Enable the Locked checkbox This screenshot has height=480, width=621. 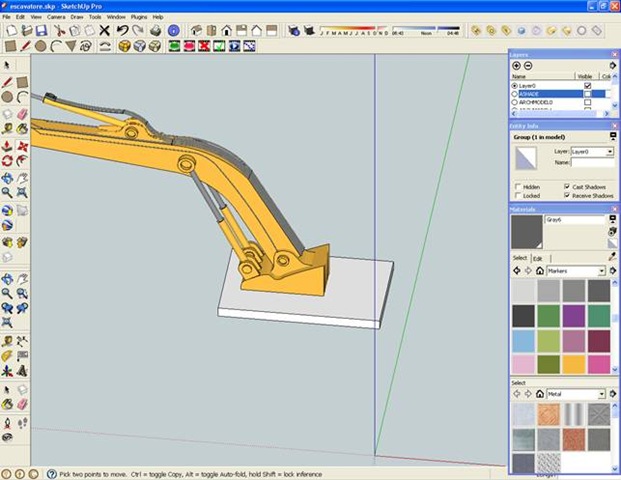[x=518, y=196]
